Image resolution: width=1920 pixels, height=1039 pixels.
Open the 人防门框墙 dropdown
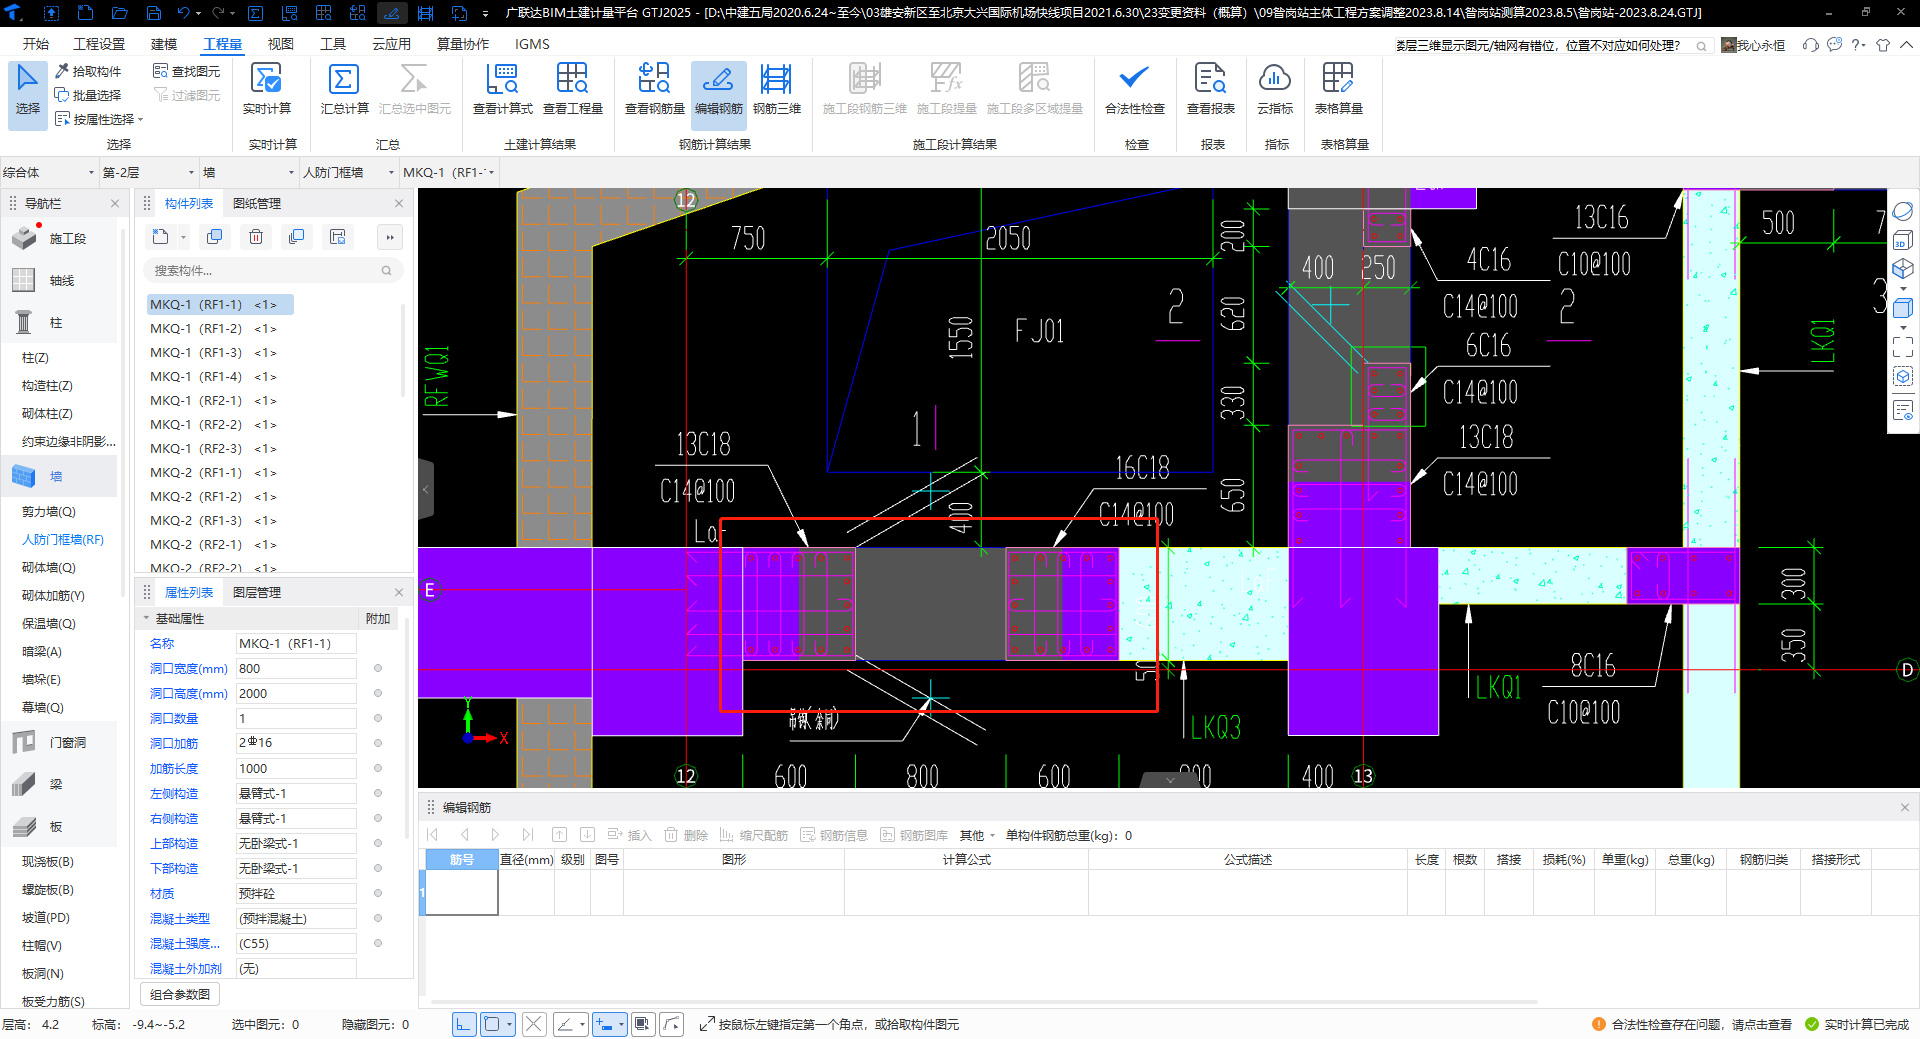(348, 172)
